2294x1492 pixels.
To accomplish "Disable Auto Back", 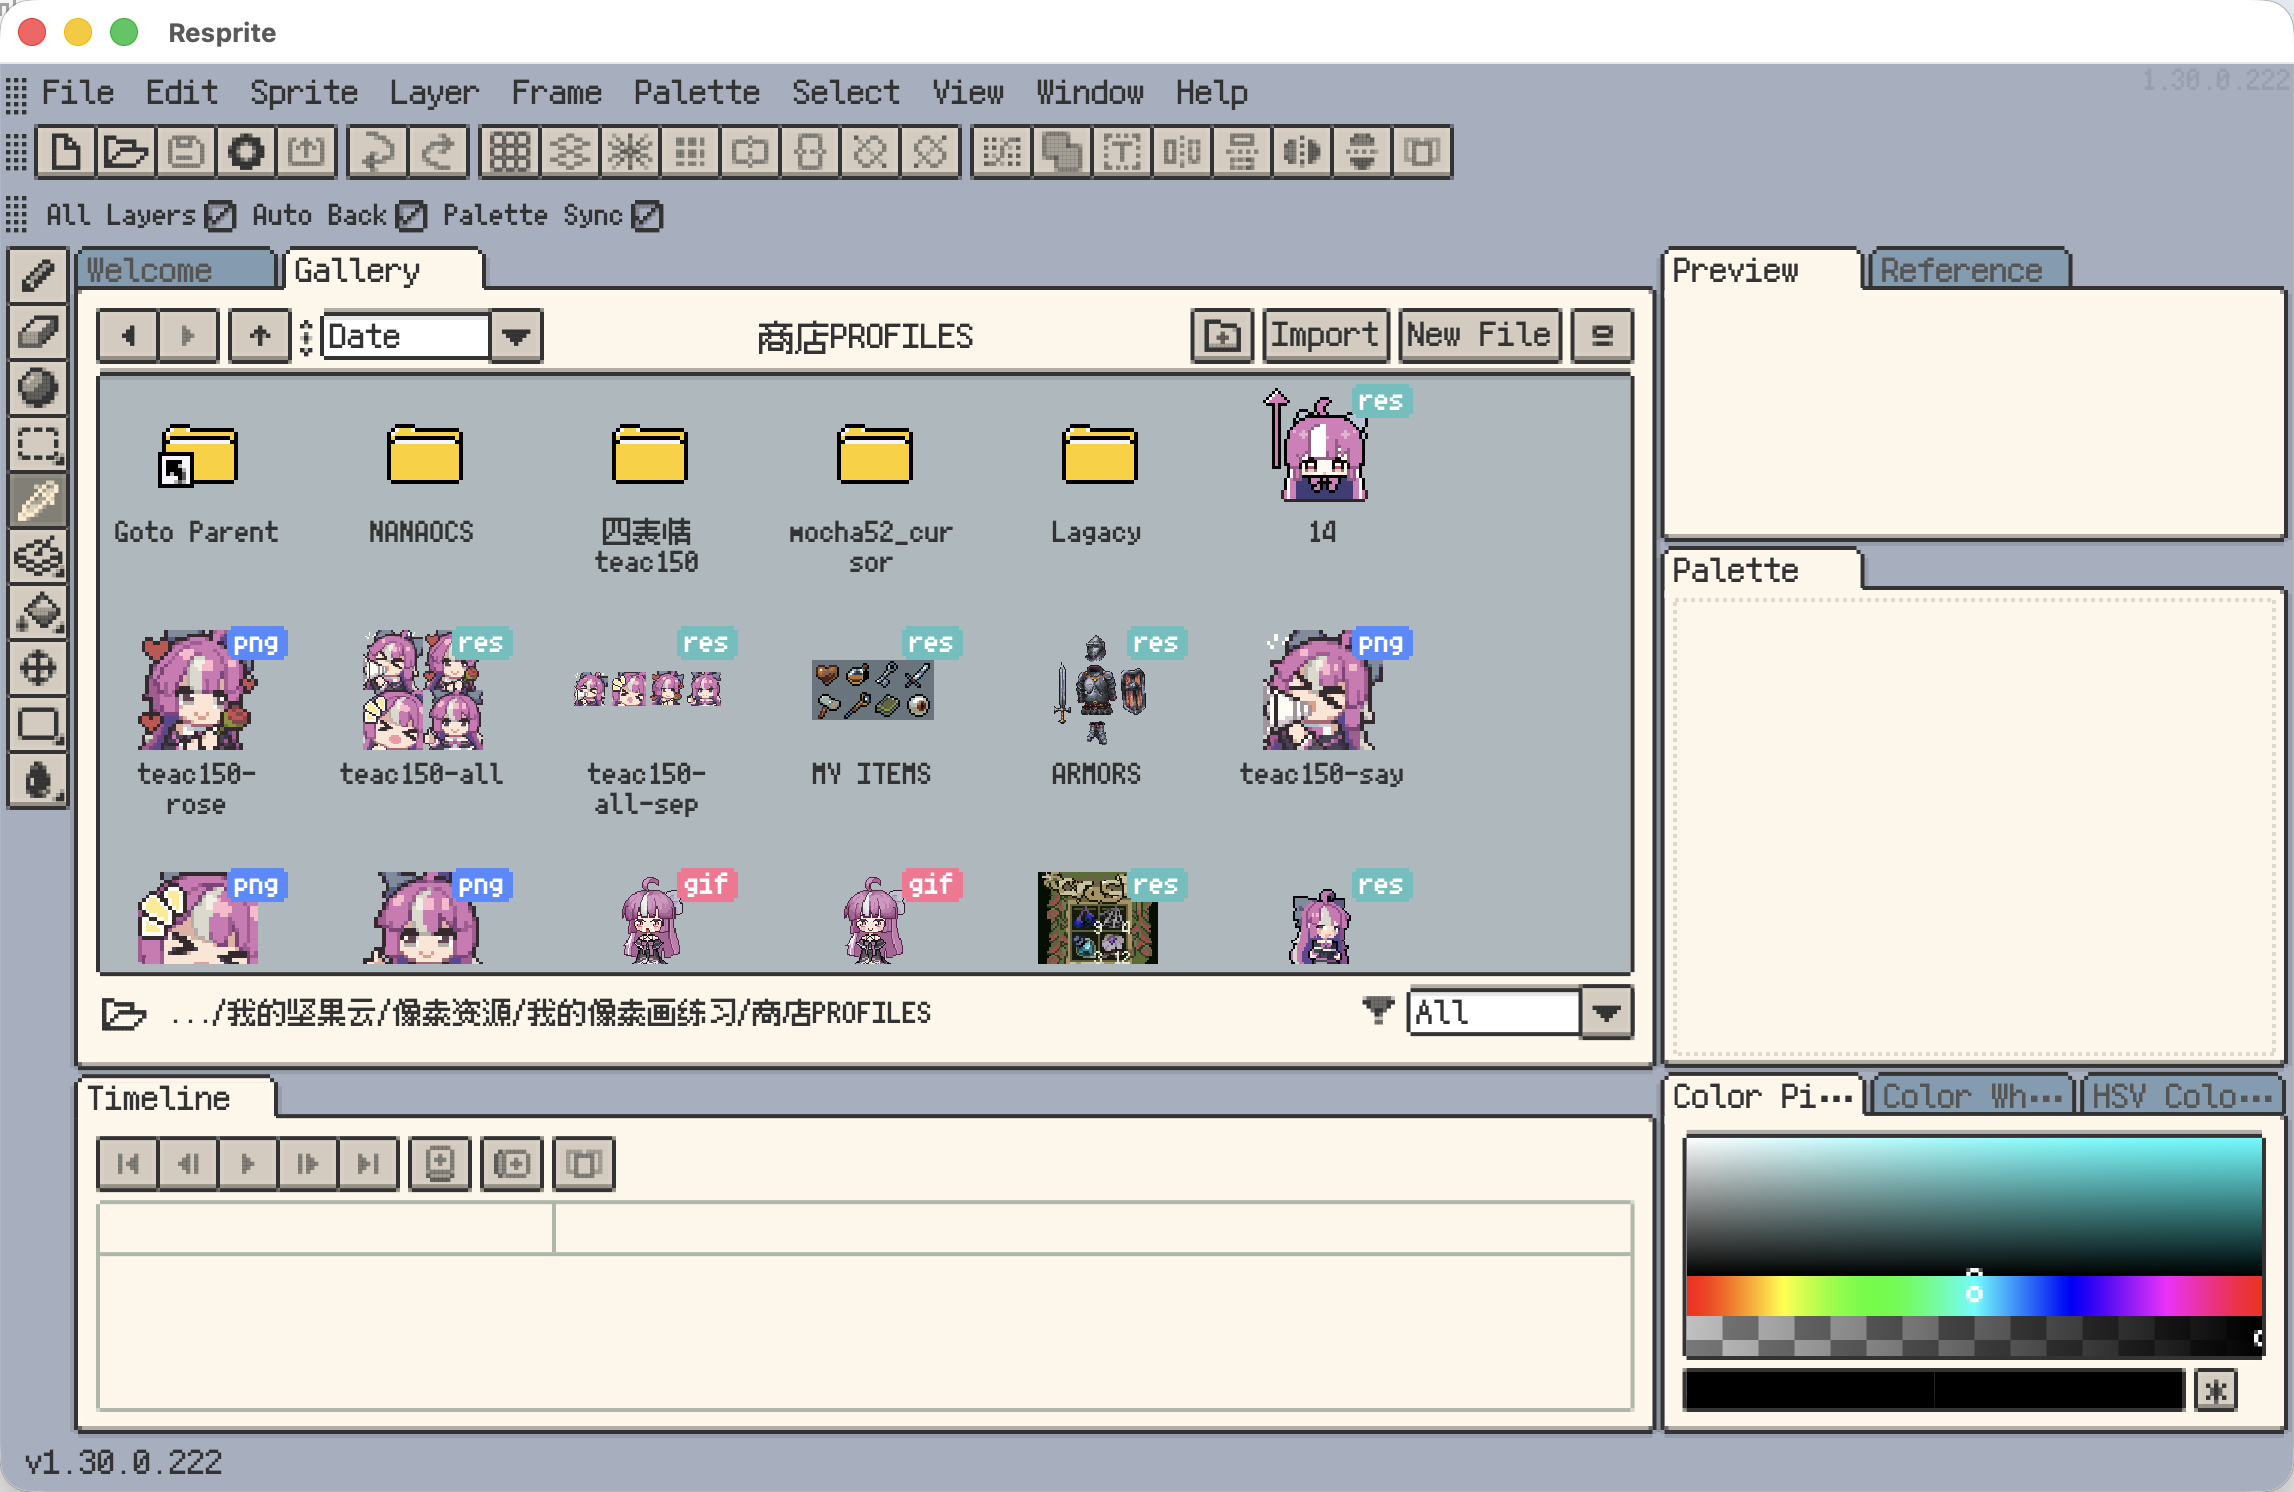I will click(x=412, y=216).
